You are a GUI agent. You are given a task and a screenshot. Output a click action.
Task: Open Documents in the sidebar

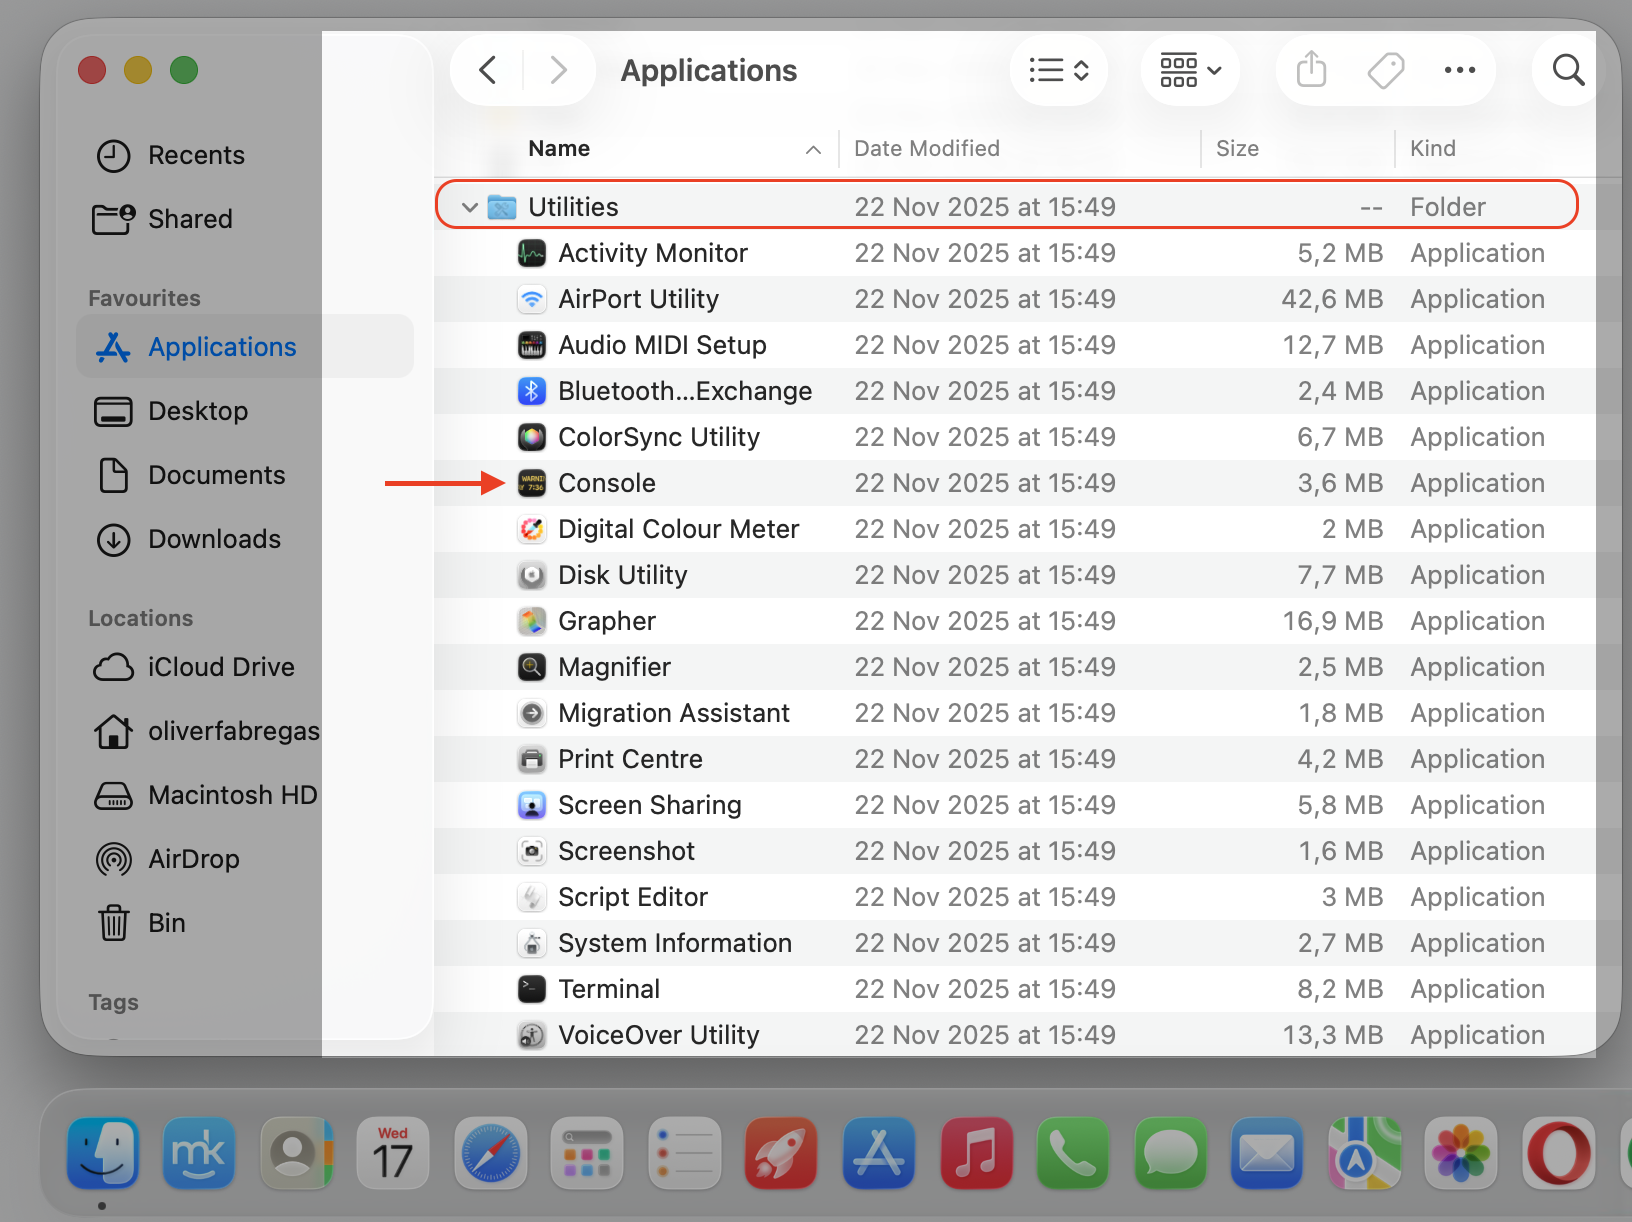[x=245, y=475]
